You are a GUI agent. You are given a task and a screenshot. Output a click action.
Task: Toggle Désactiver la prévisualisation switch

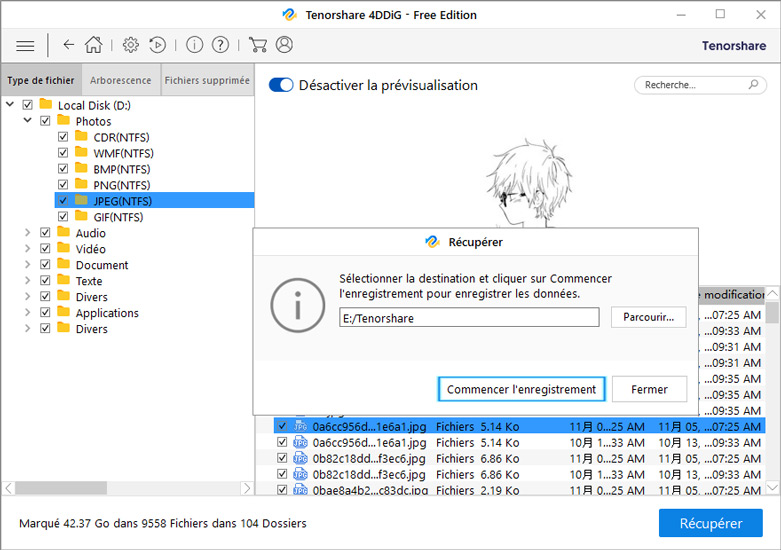[281, 85]
